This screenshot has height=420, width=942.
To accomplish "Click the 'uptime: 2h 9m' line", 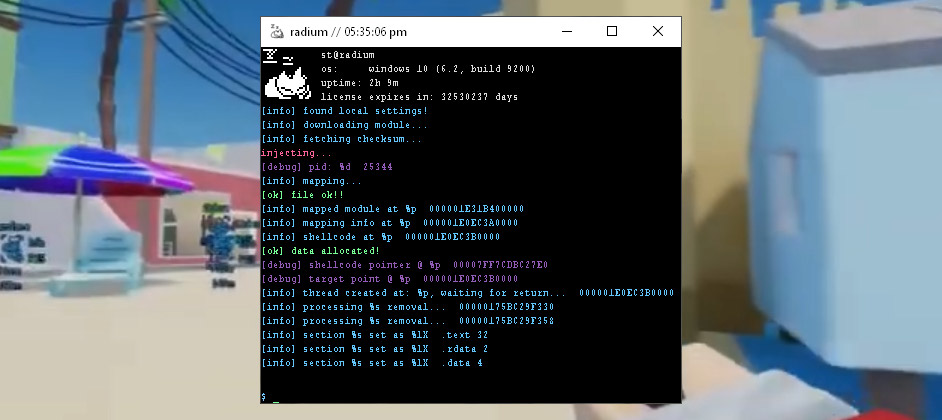I will click(x=359, y=83).
